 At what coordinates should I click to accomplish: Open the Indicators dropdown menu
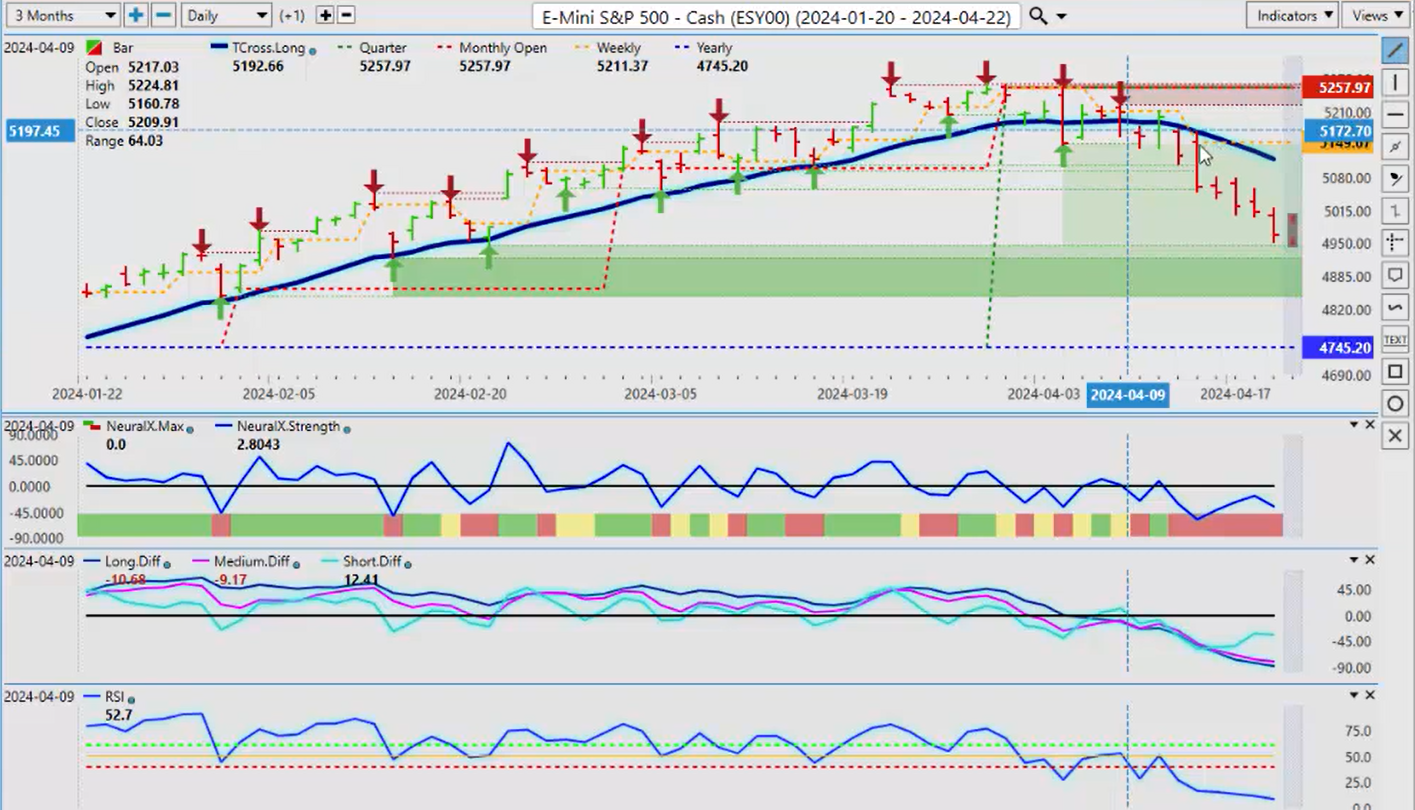coord(1292,15)
